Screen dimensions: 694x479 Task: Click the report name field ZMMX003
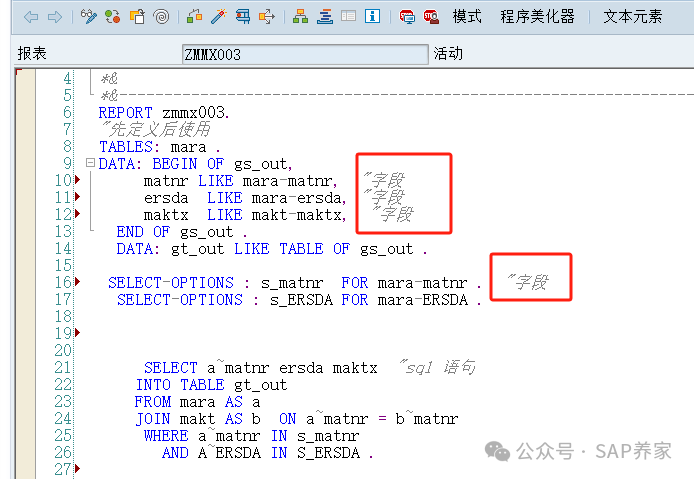pyautogui.click(x=305, y=54)
